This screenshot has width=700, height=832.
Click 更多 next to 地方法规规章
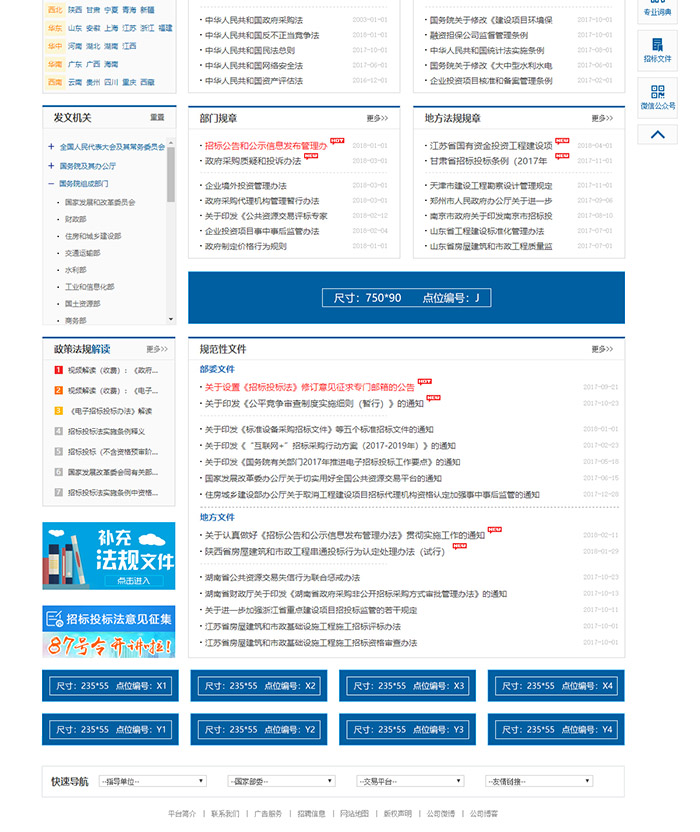coord(602,118)
